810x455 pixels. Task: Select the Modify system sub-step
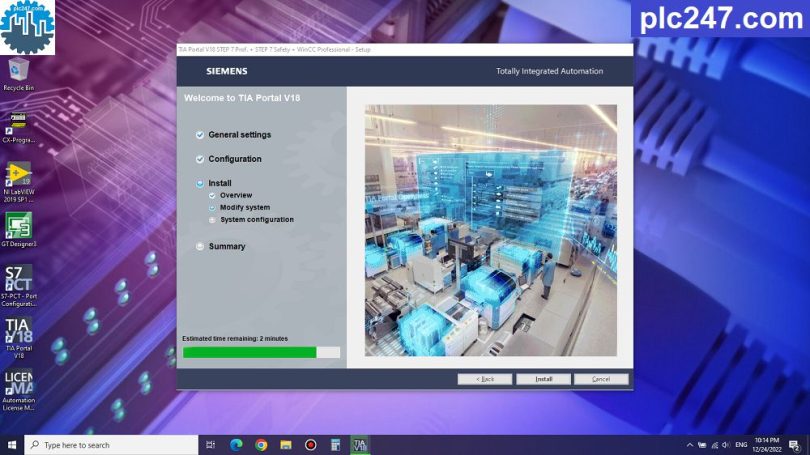244,208
